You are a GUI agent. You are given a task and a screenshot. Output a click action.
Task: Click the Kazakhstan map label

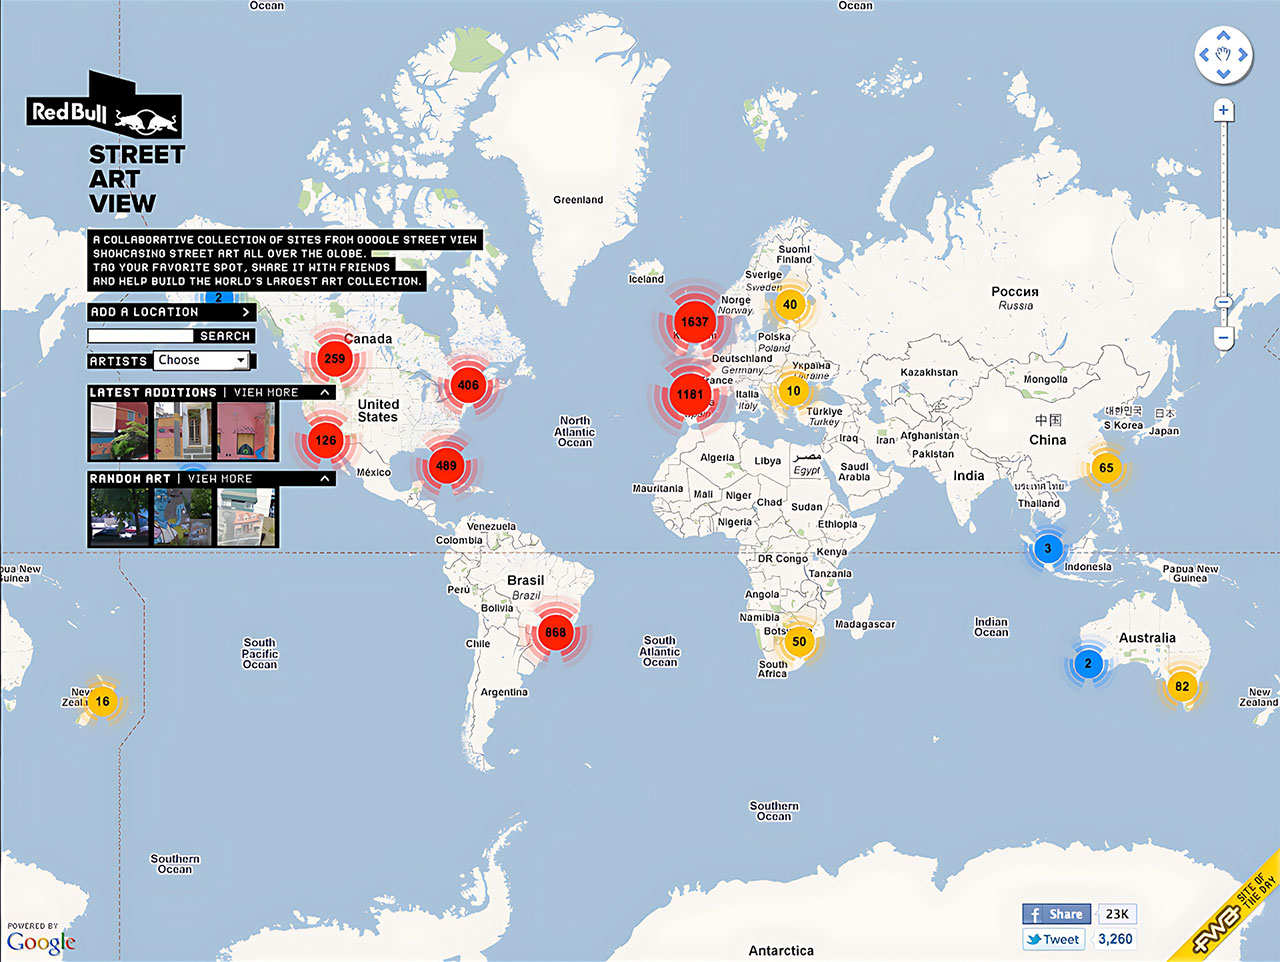click(x=929, y=372)
